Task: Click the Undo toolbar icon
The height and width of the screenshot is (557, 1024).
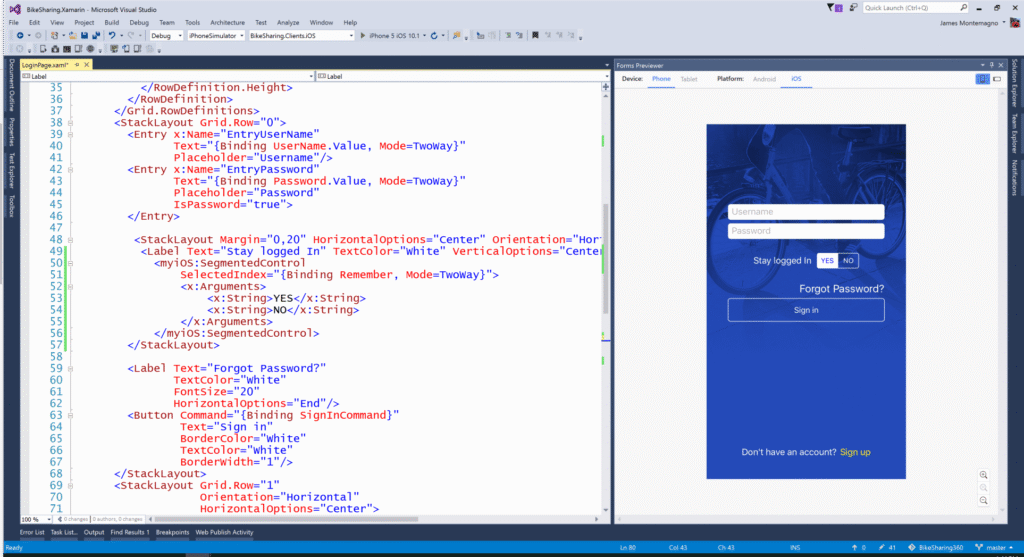Action: 113,35
